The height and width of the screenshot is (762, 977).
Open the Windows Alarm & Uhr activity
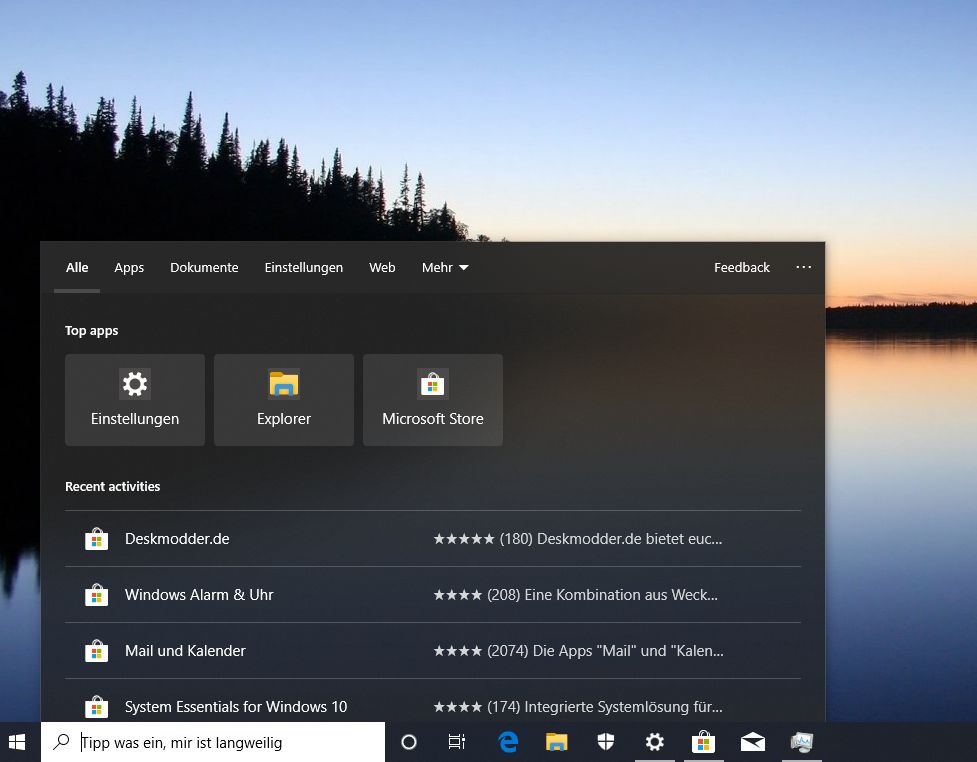[433, 595]
